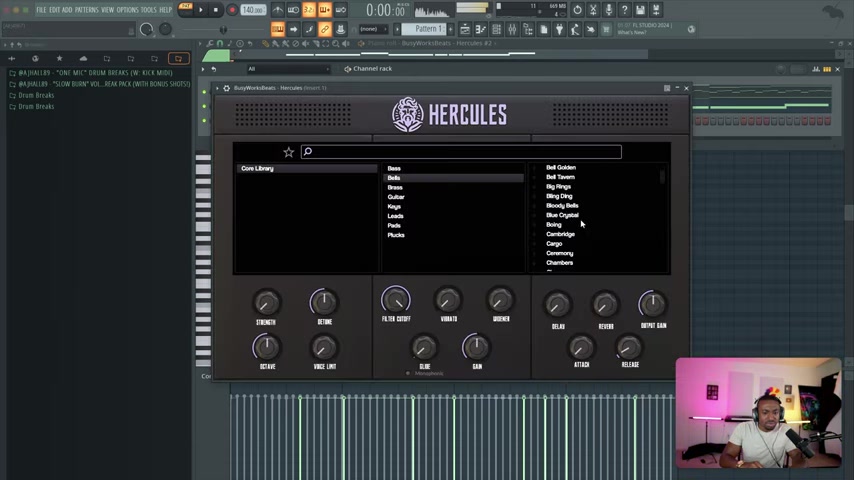Open the help question mark icon
Image resolution: width=854 pixels, height=480 pixels.
[x=625, y=10]
